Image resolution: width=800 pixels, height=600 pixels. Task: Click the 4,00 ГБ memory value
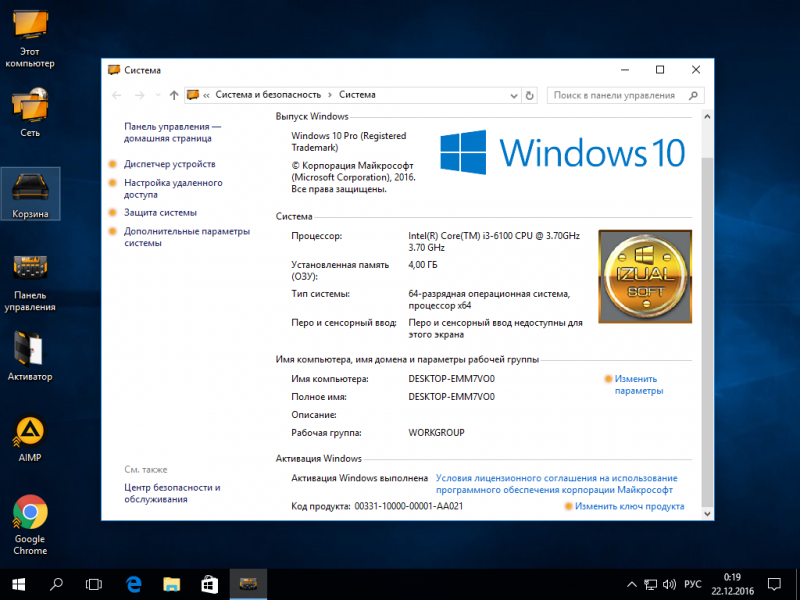pos(423,265)
